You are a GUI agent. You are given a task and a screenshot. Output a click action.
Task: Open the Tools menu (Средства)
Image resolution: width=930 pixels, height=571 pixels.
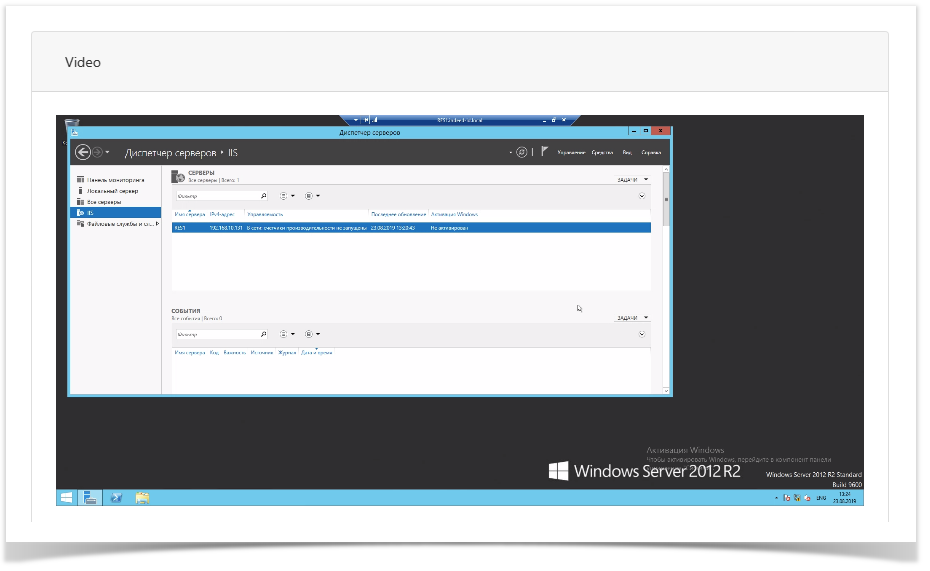(602, 153)
